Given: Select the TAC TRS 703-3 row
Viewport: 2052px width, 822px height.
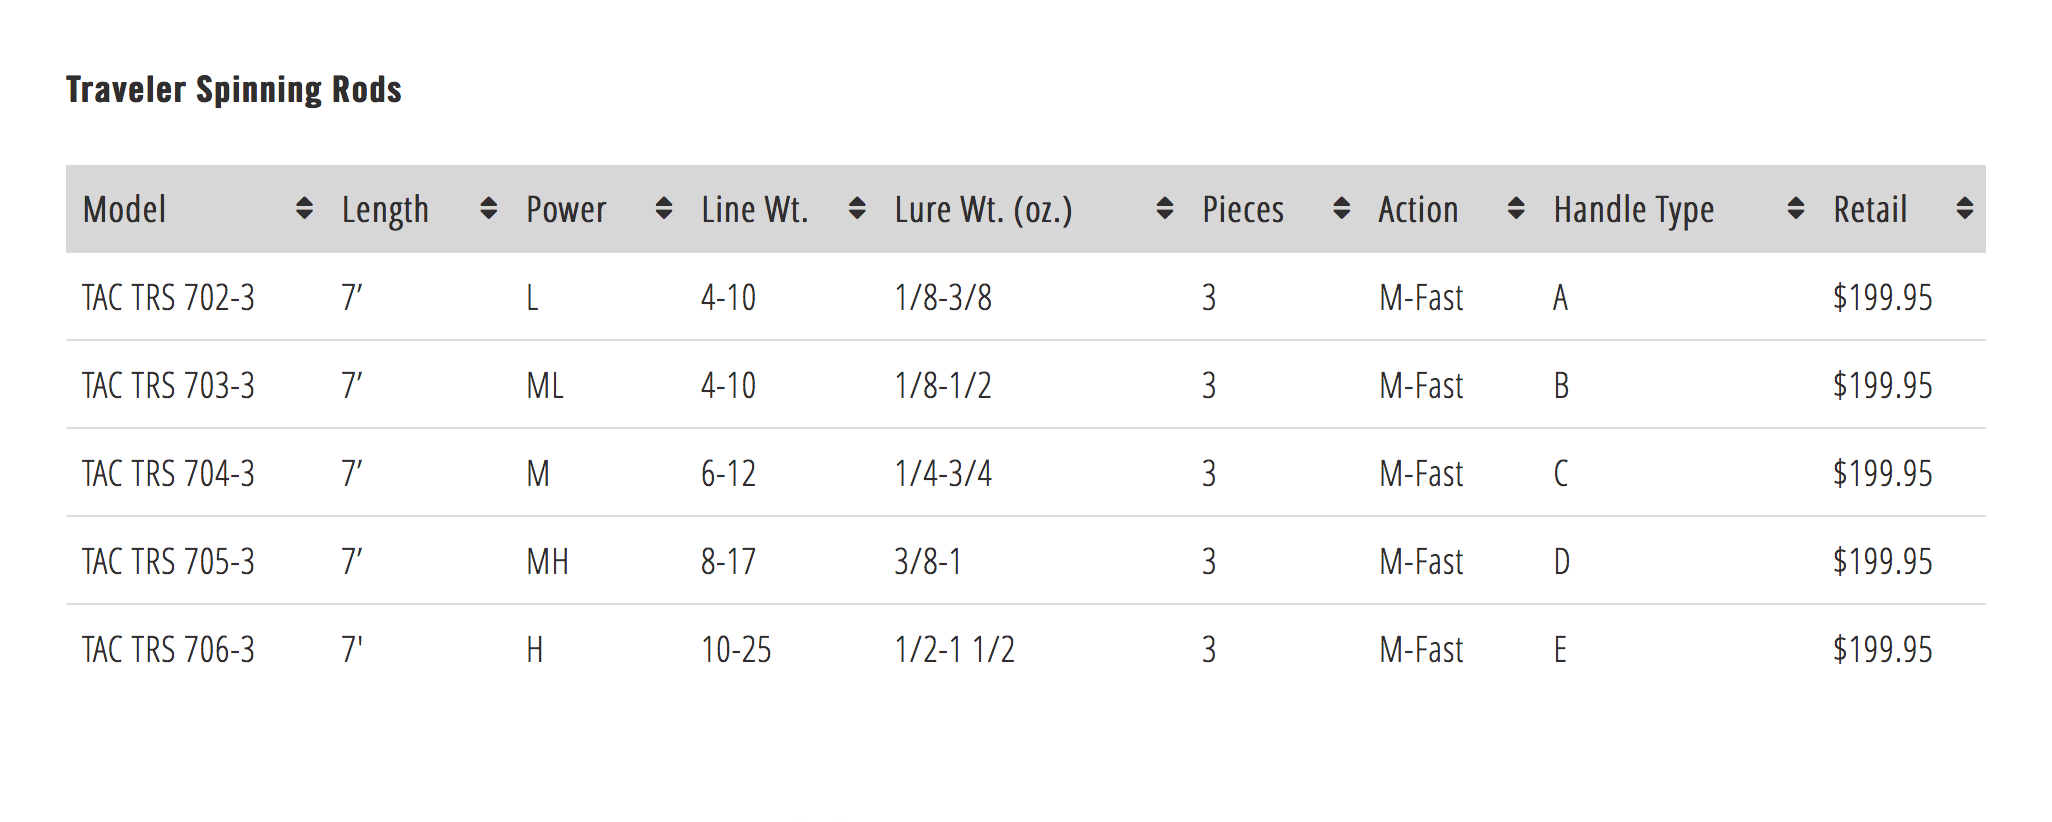Looking at the screenshot, I should 168,386.
